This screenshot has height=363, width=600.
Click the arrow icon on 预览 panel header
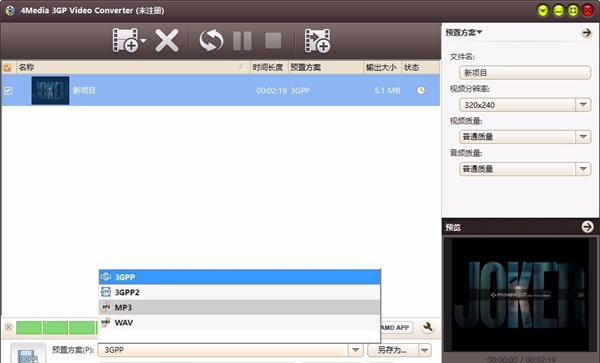click(x=587, y=227)
